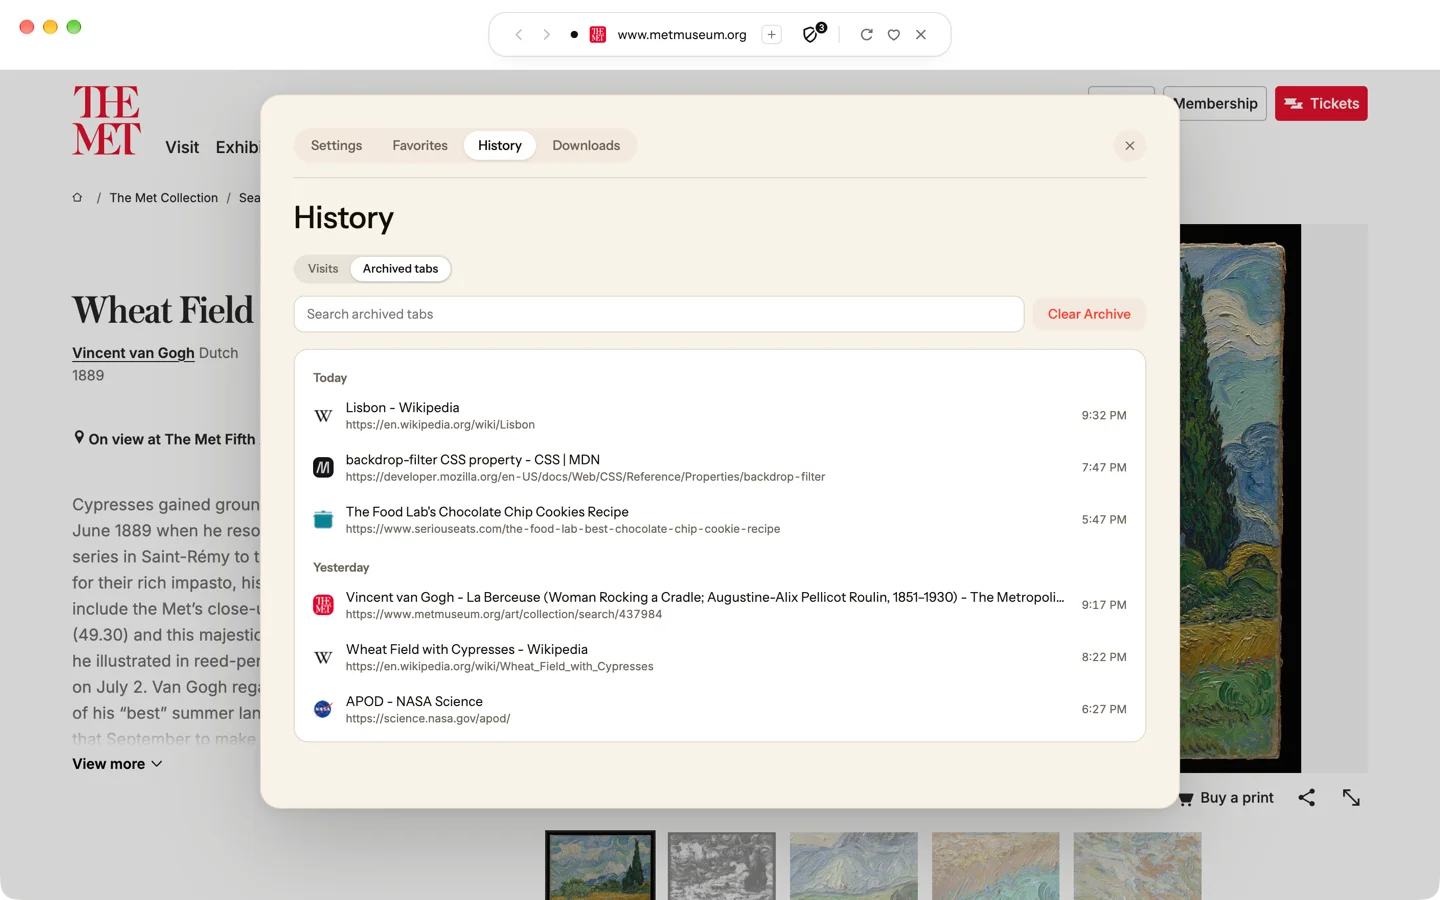The height and width of the screenshot is (900, 1440).
Task: Reload the page with refresh icon
Action: (867, 35)
